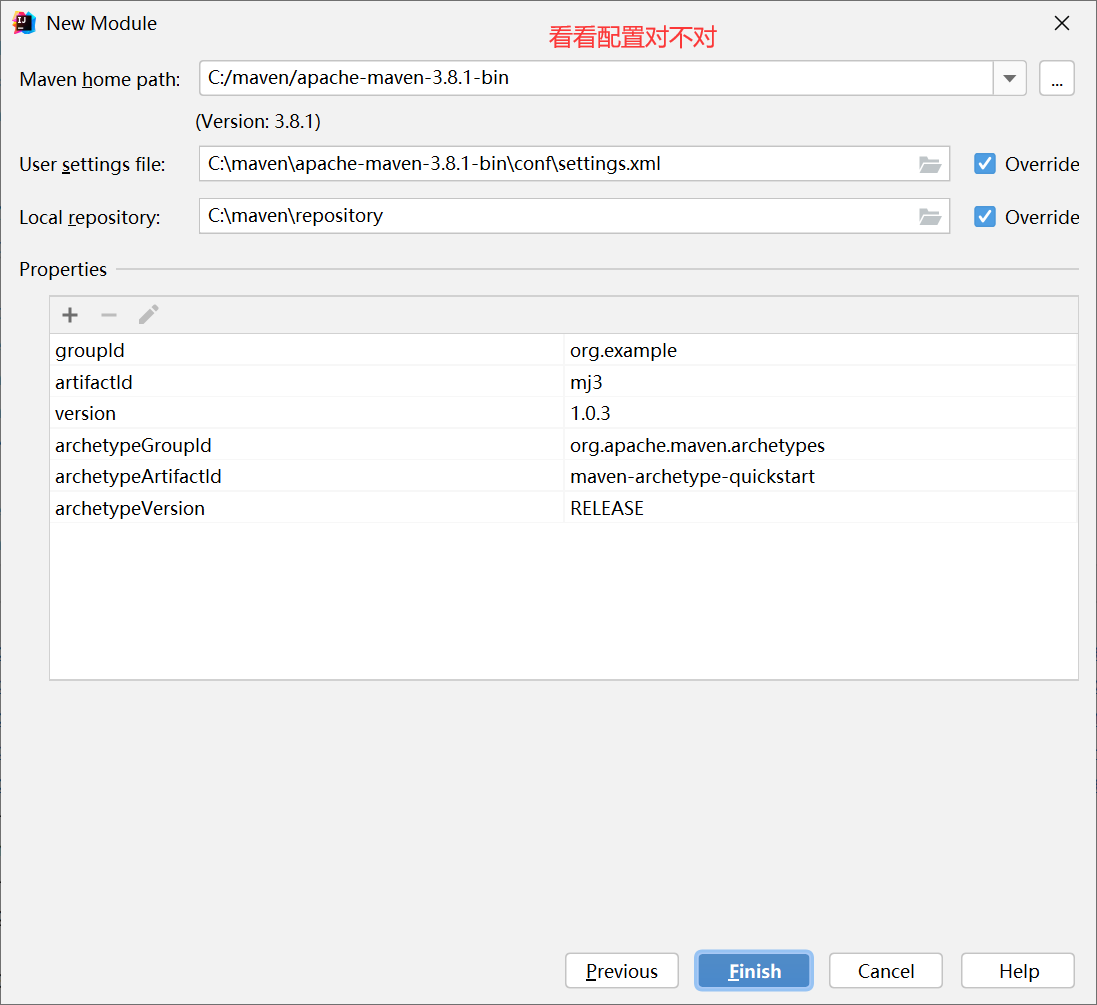Expand the Maven home path dropdown
This screenshot has width=1097, height=1005.
coord(1010,78)
